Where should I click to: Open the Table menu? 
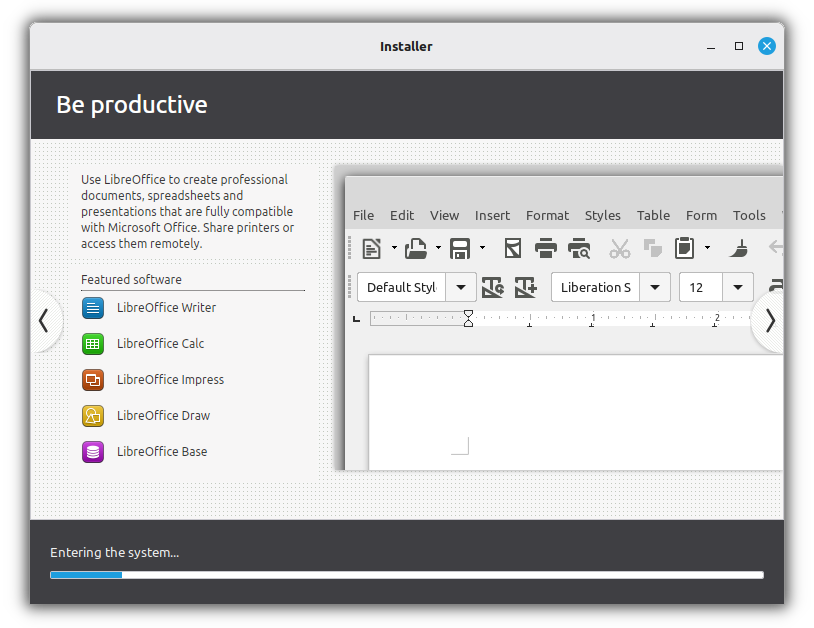tap(653, 215)
